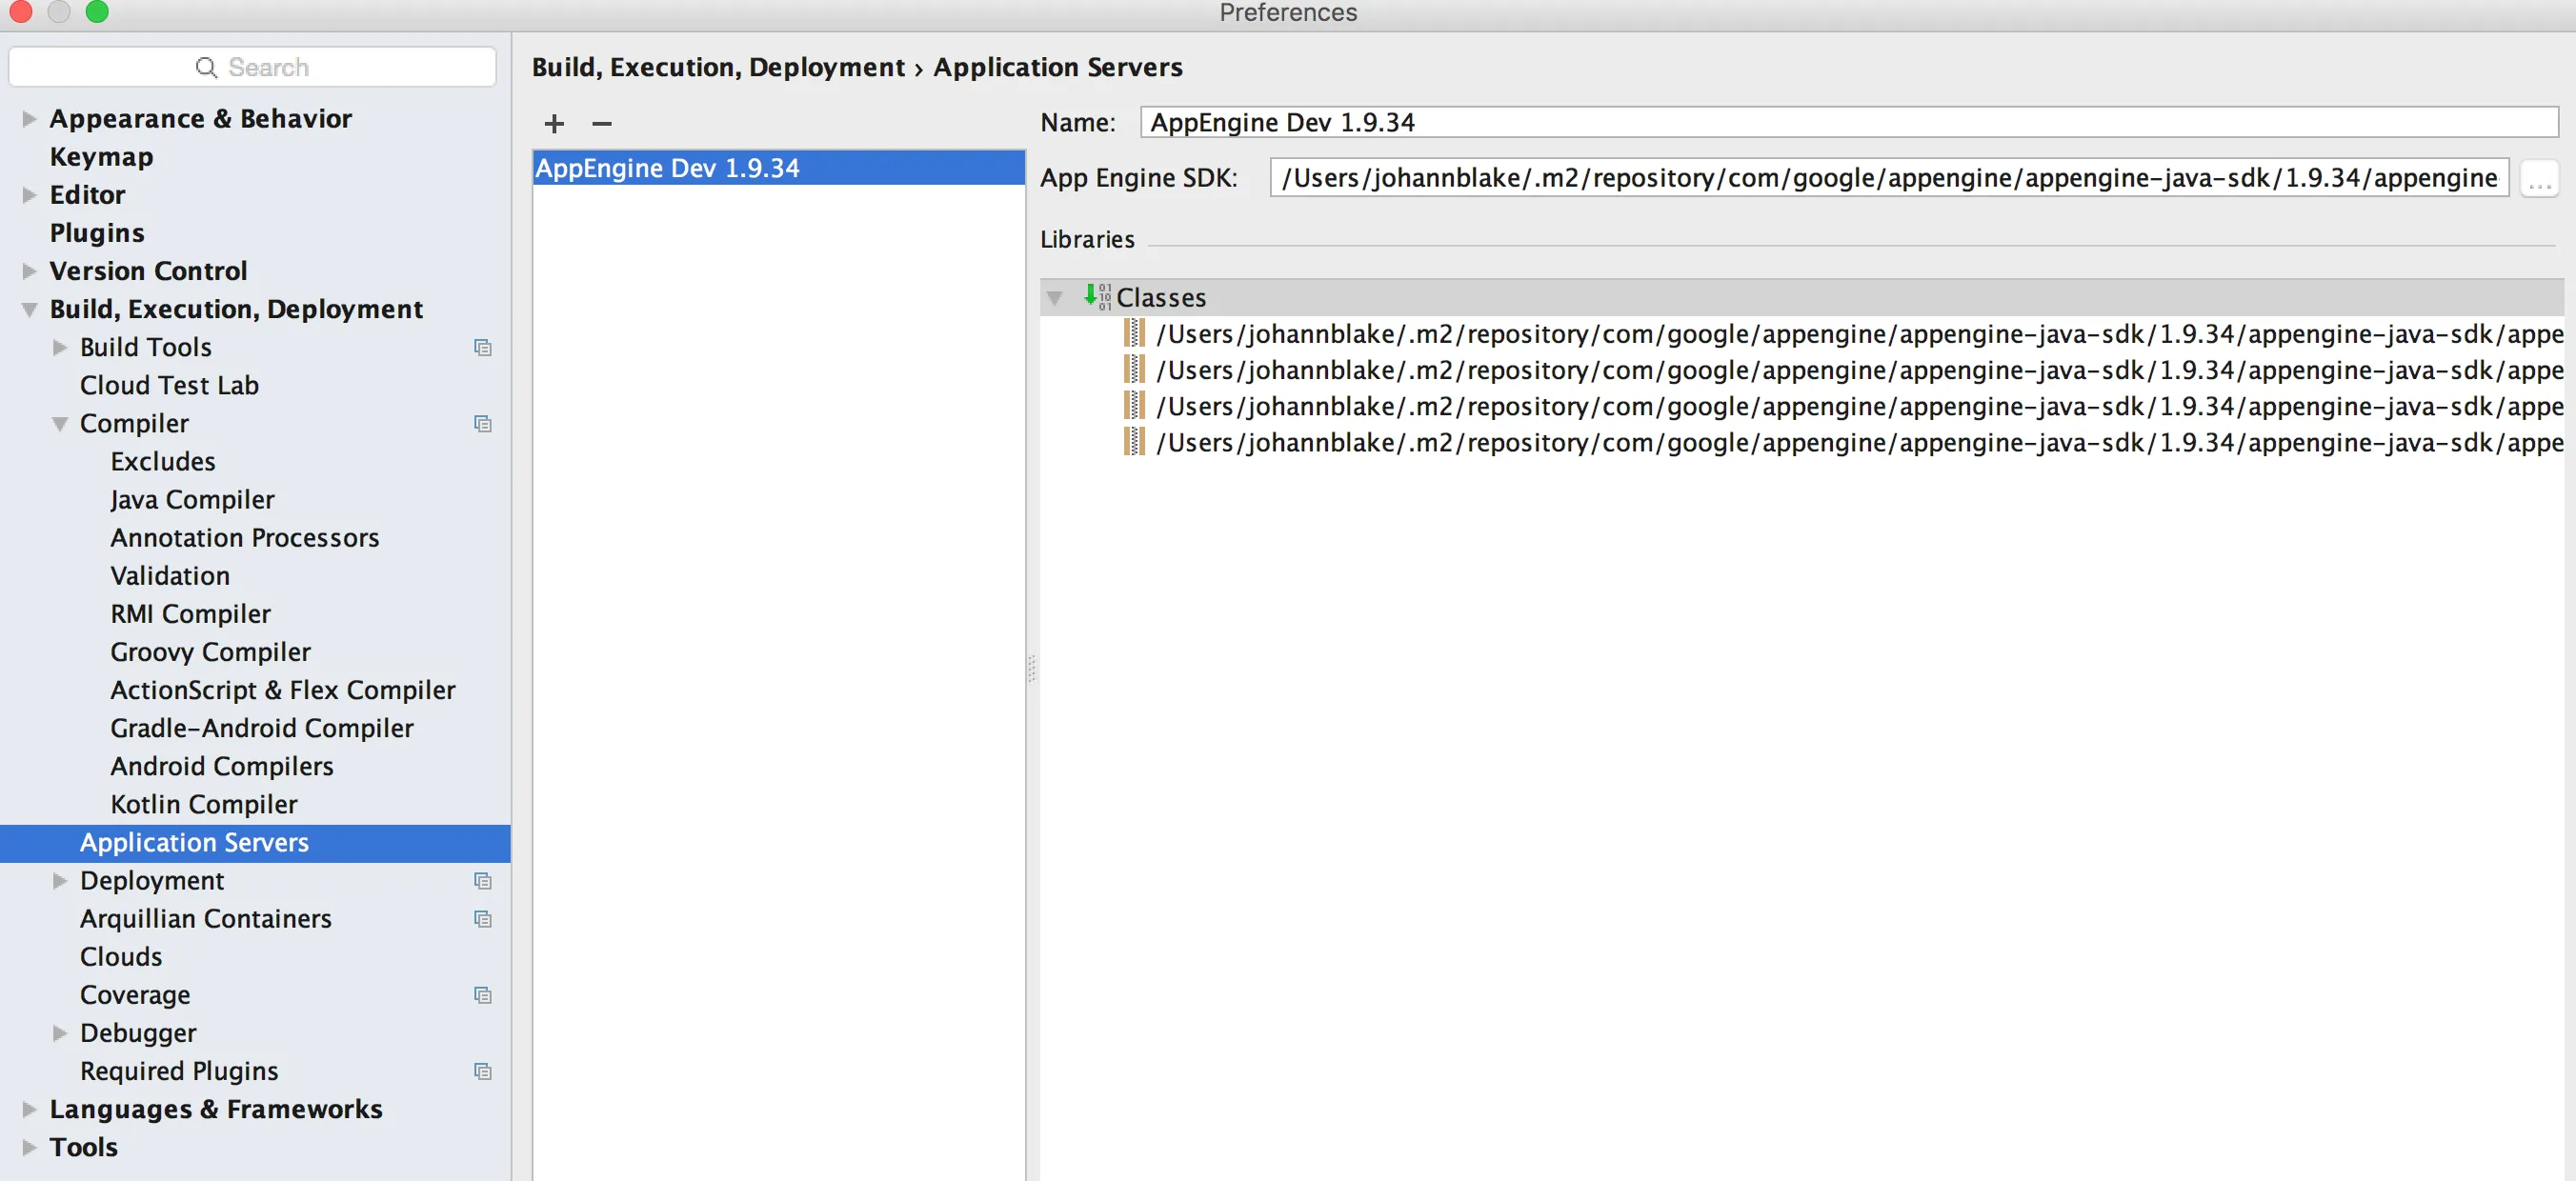
Task: Select AppEngine Dev 1.9.34 server entry
Action: coord(668,168)
